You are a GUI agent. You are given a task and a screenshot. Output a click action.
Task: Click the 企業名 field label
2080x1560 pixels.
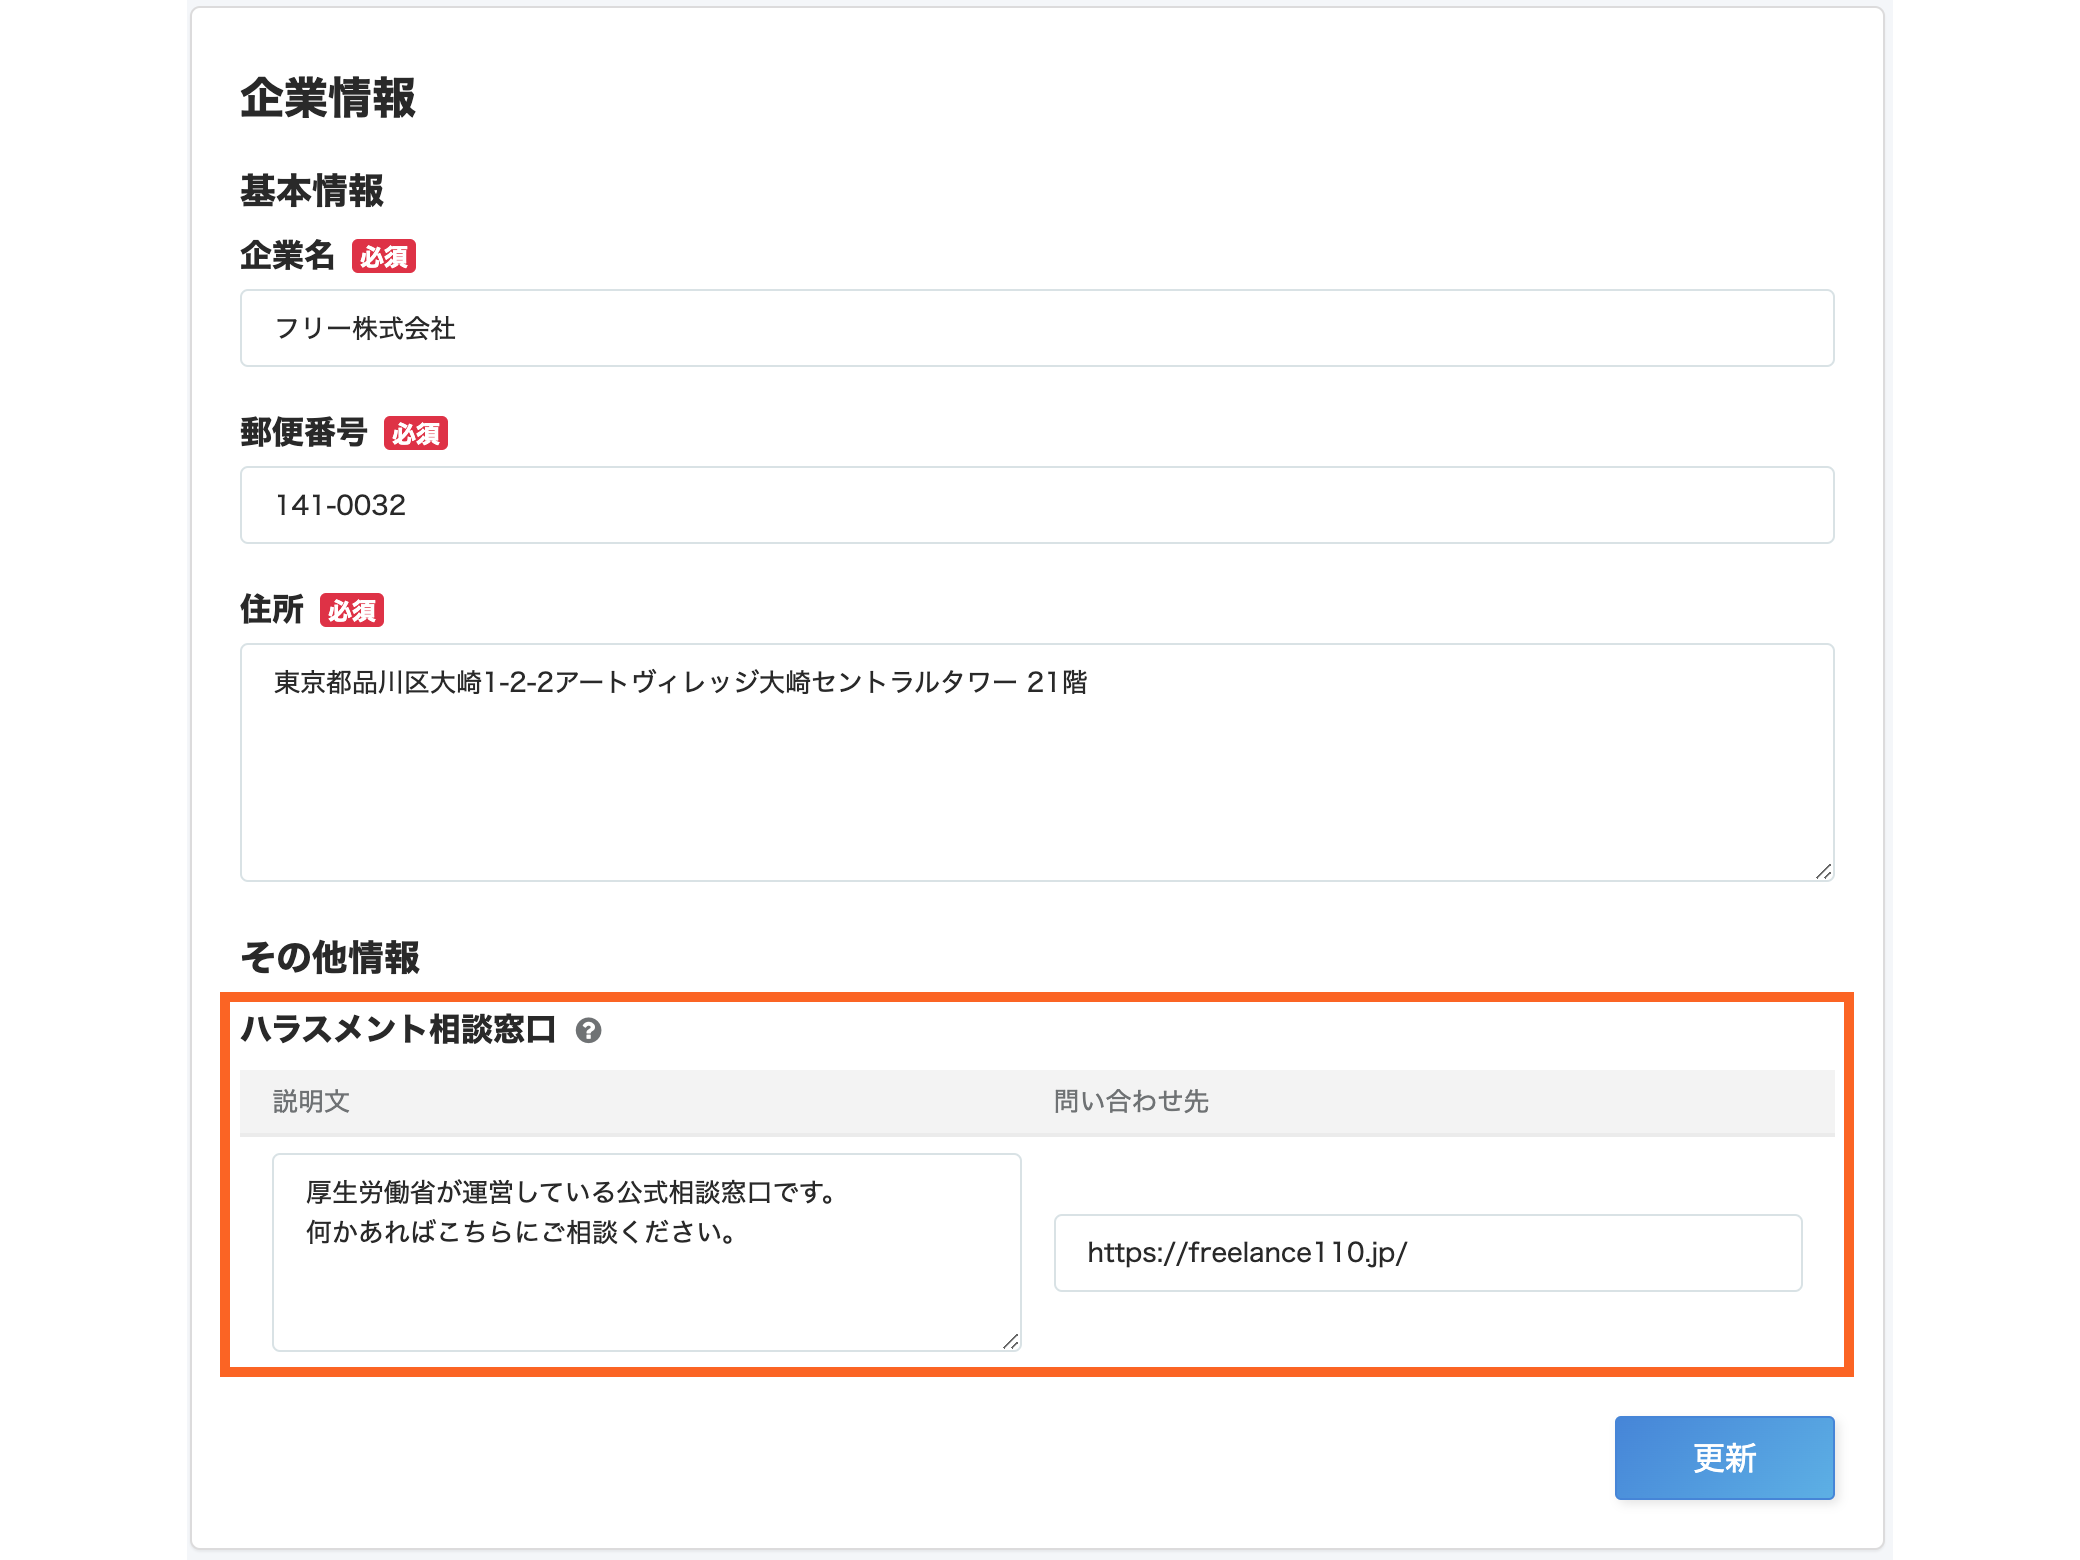coord(287,256)
